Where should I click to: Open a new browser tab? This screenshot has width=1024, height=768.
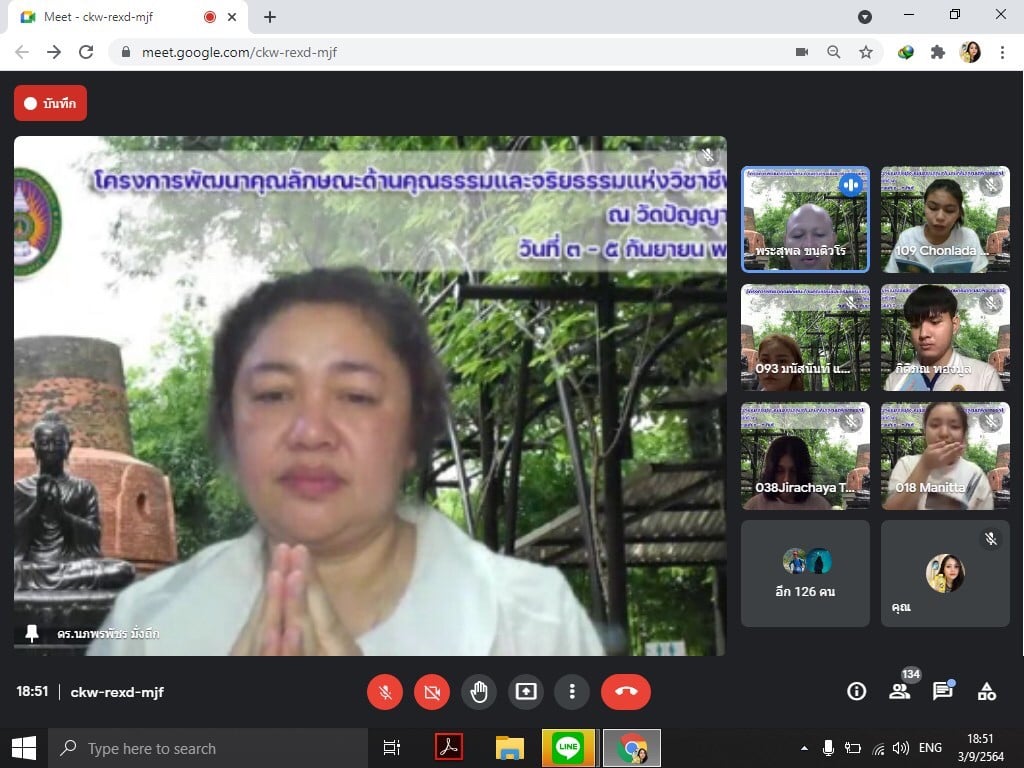pyautogui.click(x=270, y=17)
